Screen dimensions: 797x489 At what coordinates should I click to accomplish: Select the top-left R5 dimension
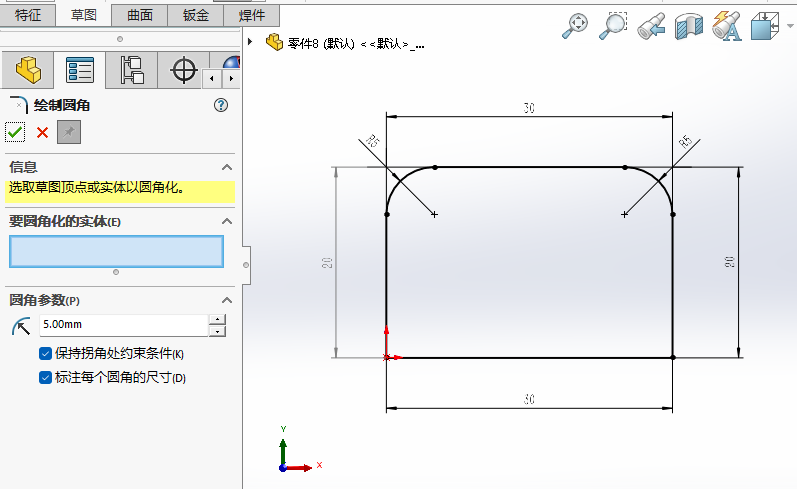373,141
